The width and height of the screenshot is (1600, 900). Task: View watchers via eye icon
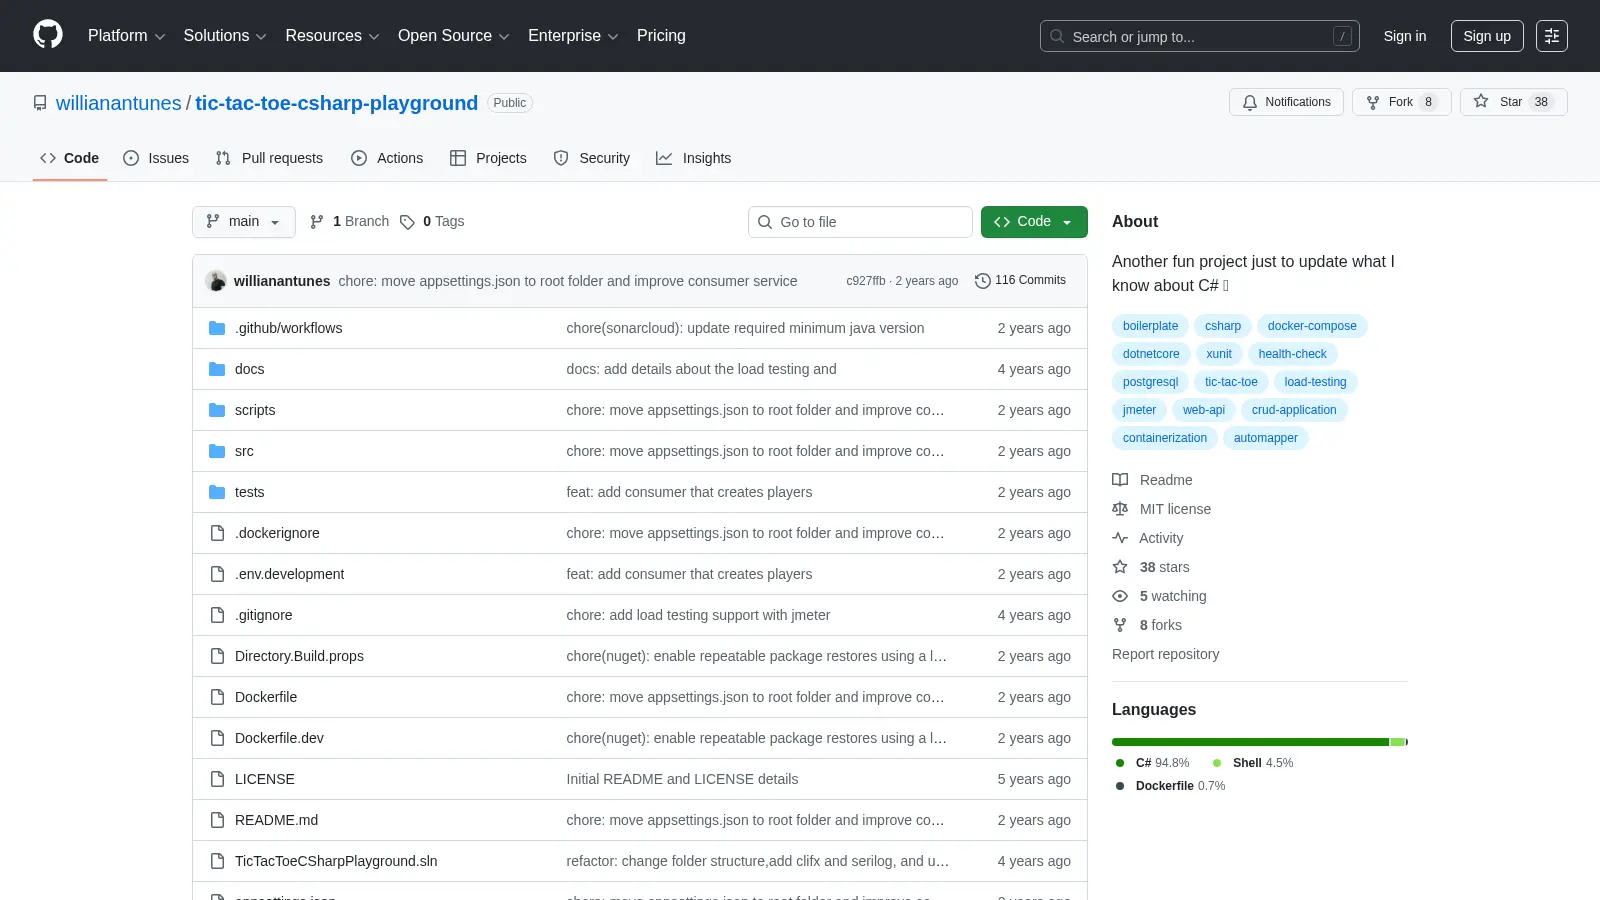click(1120, 596)
